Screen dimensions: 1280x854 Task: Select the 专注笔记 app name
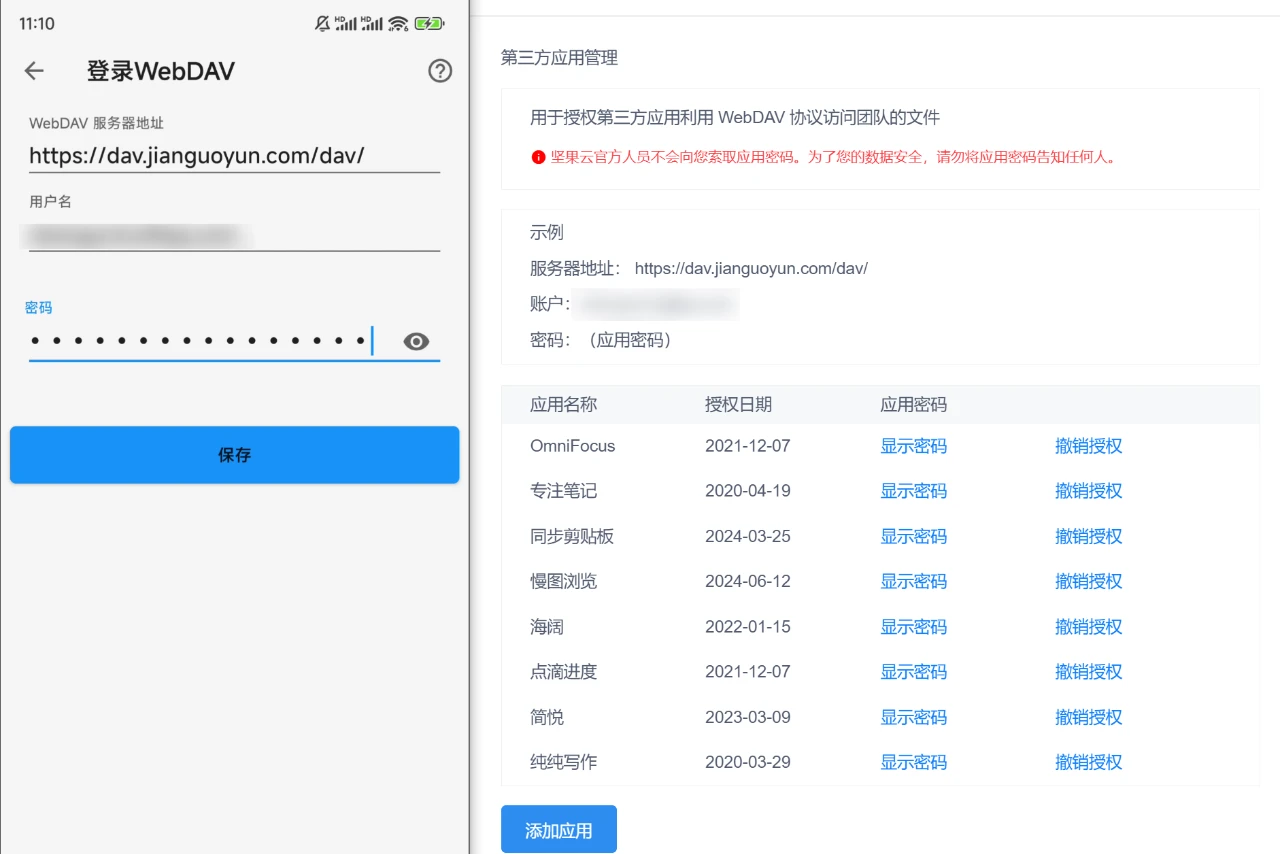pos(563,491)
